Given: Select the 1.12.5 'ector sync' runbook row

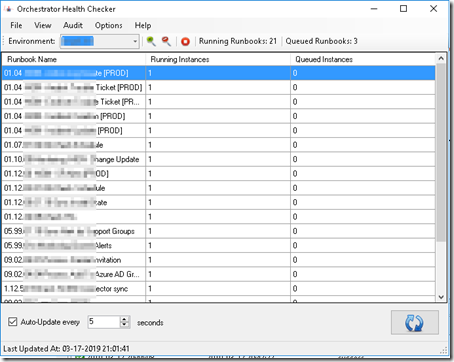Looking at the screenshot, I should (219, 288).
